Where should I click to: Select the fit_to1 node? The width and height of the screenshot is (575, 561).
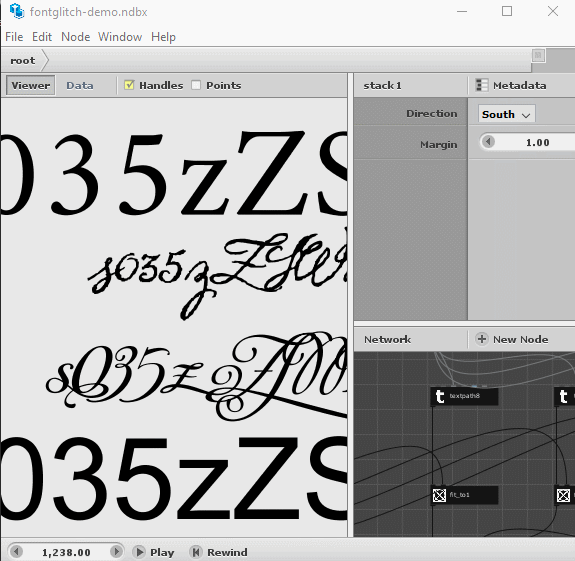tap(464, 495)
